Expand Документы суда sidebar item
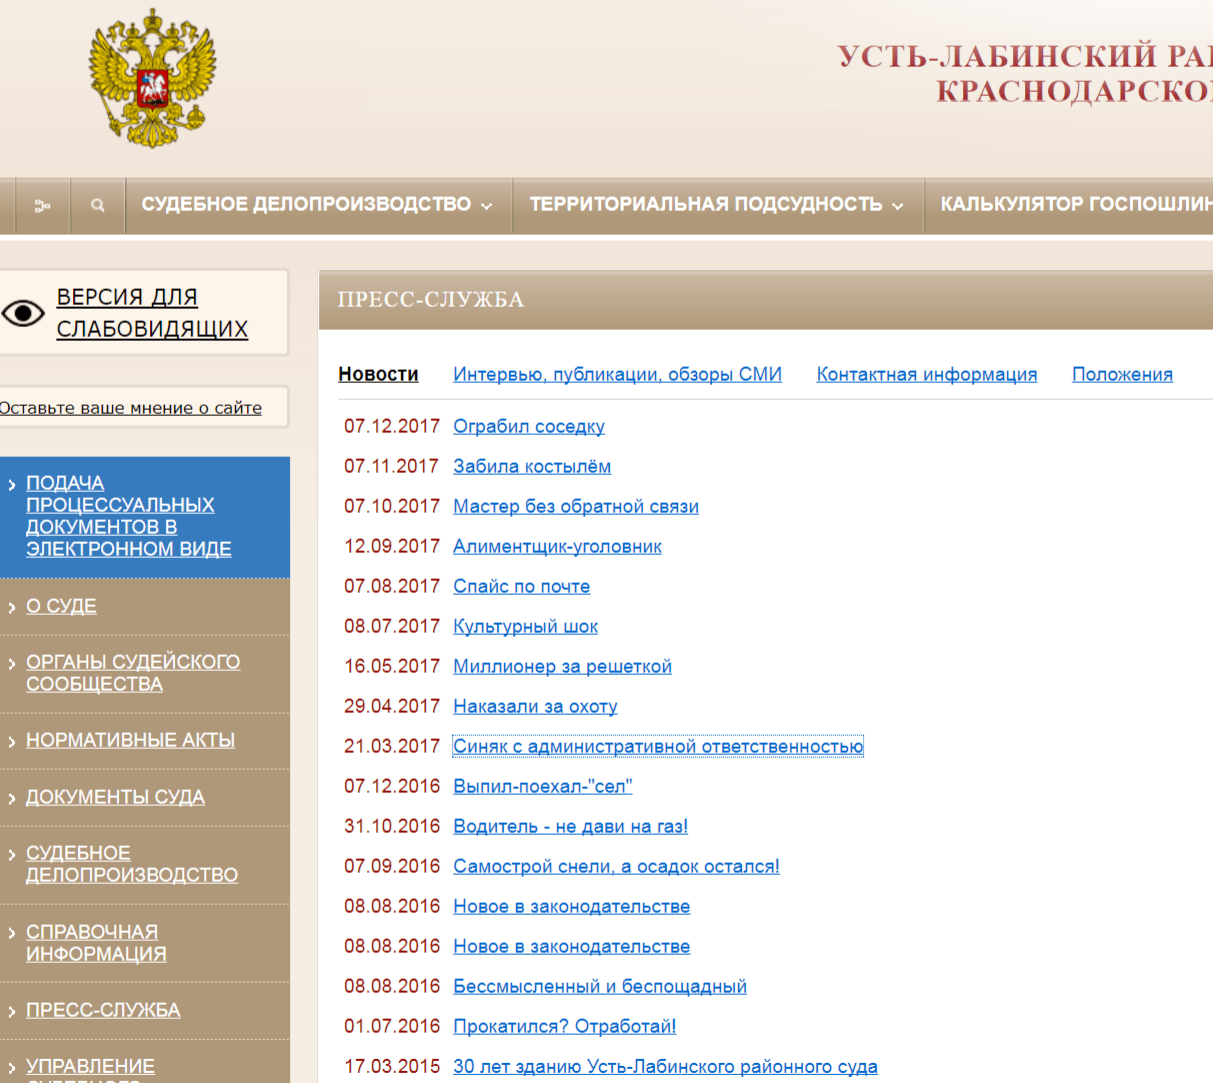The height and width of the screenshot is (1083, 1213). click(115, 797)
